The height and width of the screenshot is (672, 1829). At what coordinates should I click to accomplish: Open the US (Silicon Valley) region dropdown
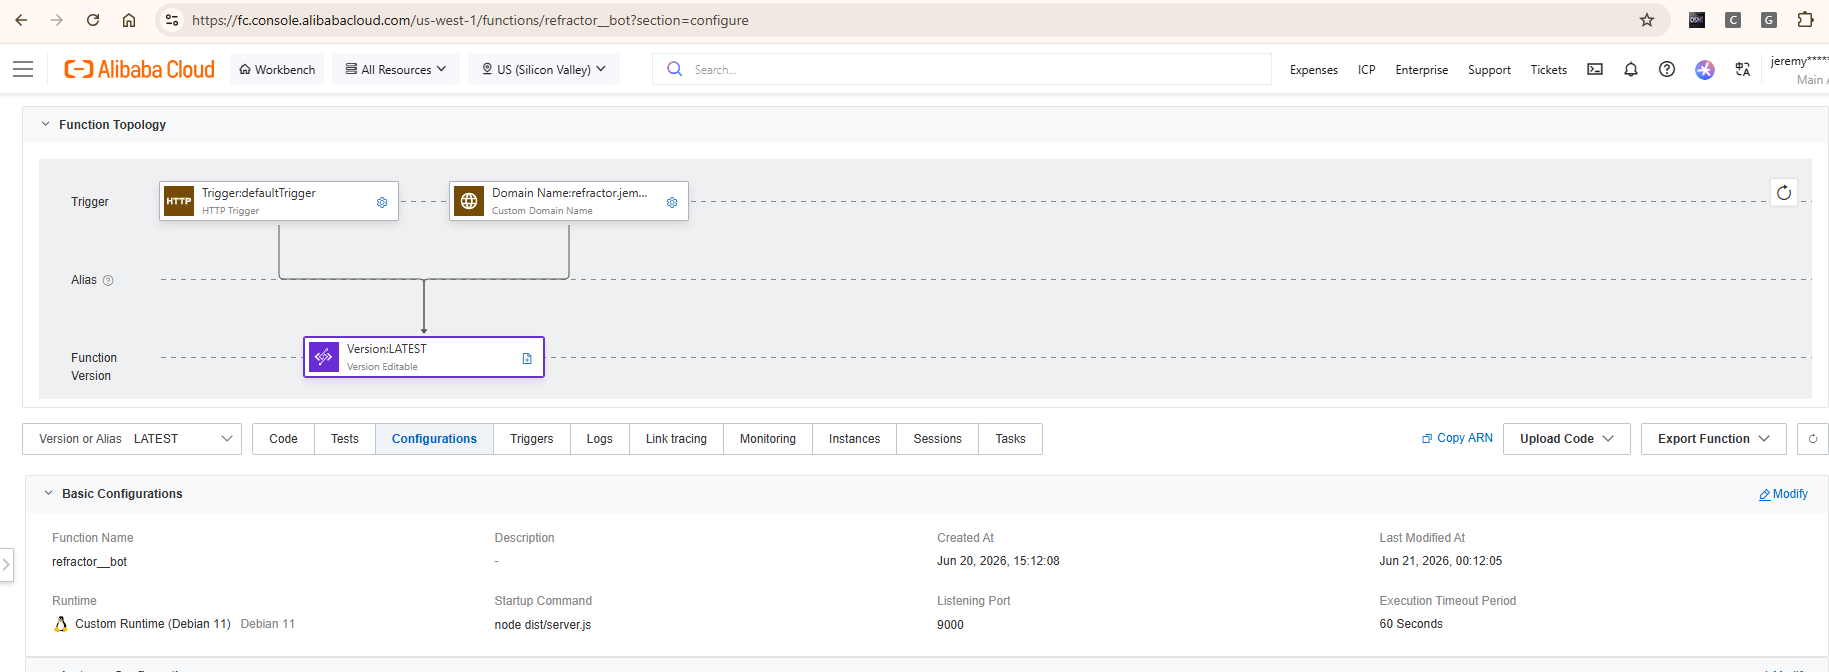544,69
